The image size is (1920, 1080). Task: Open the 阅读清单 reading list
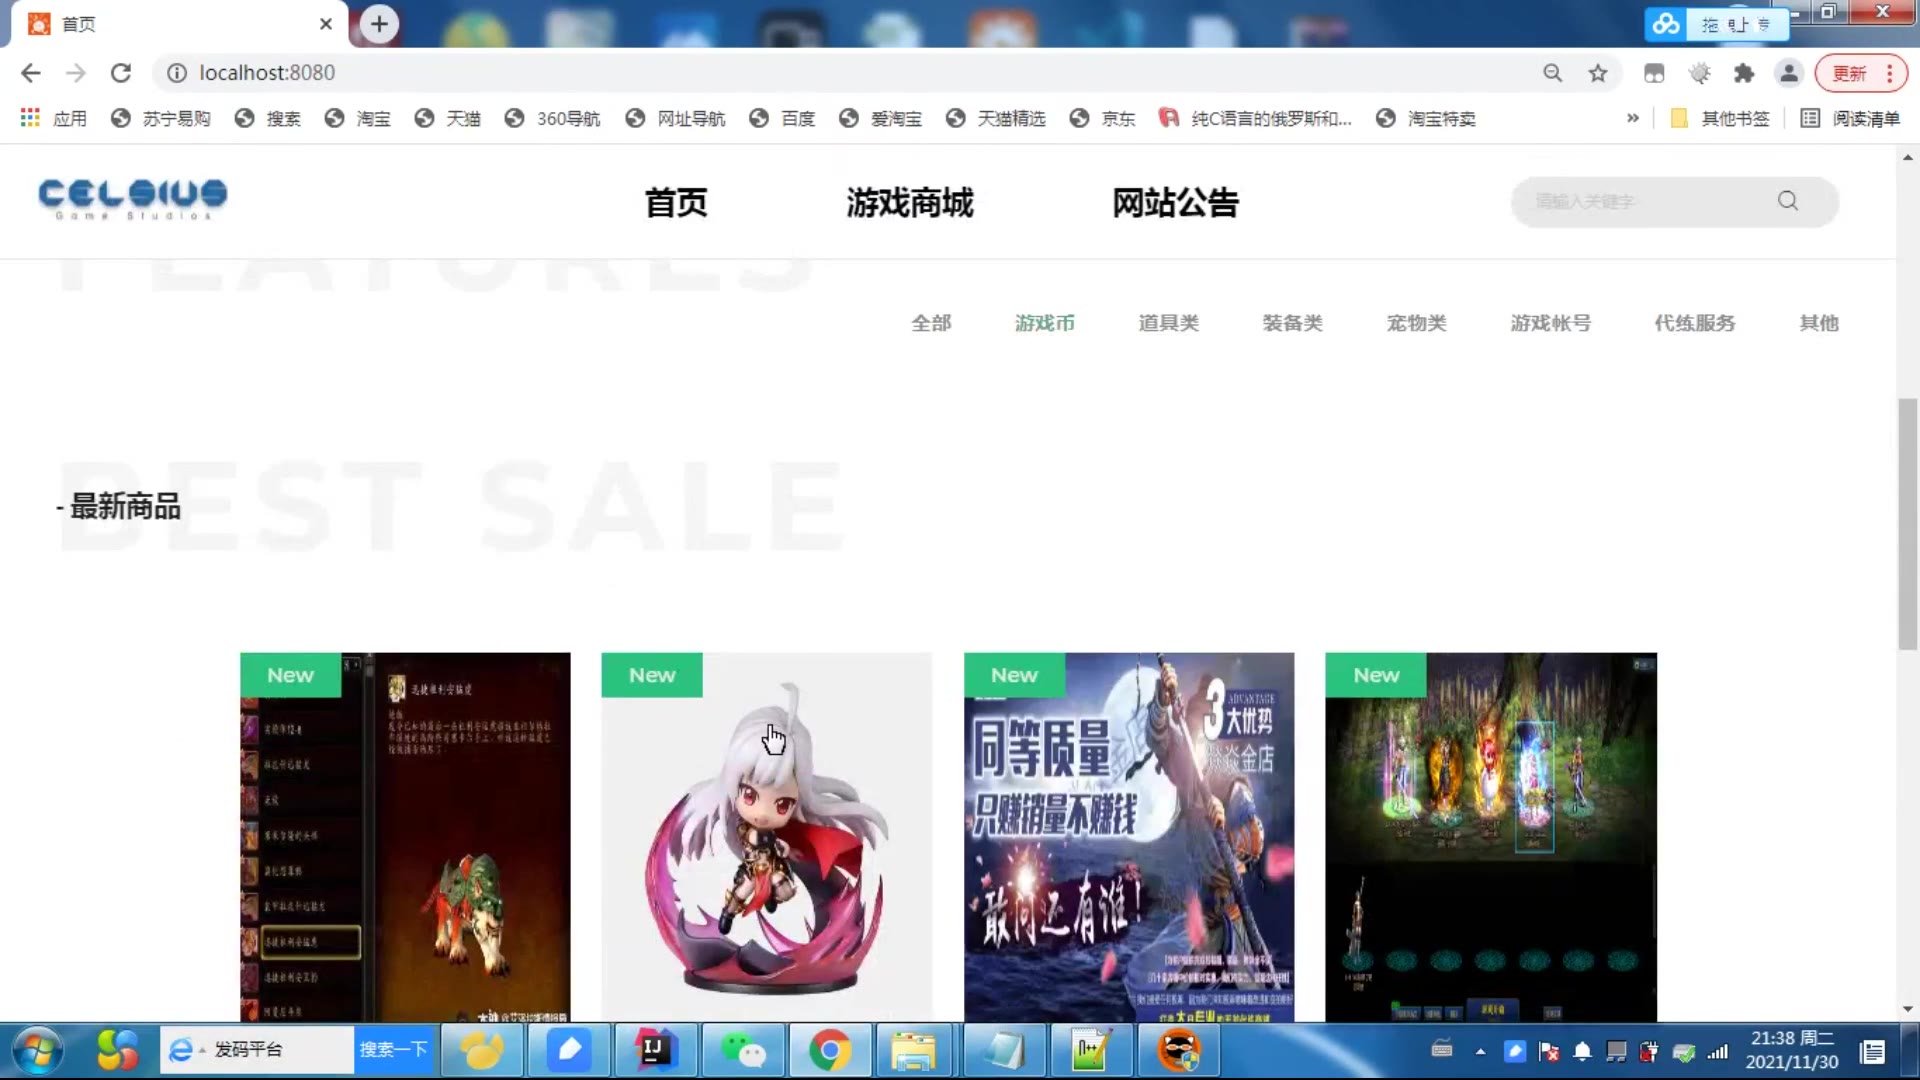point(1850,118)
